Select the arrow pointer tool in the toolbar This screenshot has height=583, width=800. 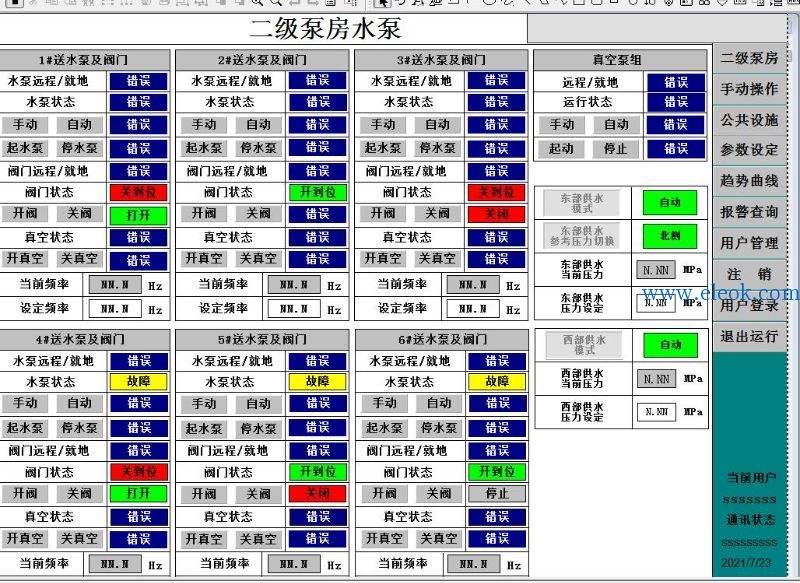[x=382, y=3]
